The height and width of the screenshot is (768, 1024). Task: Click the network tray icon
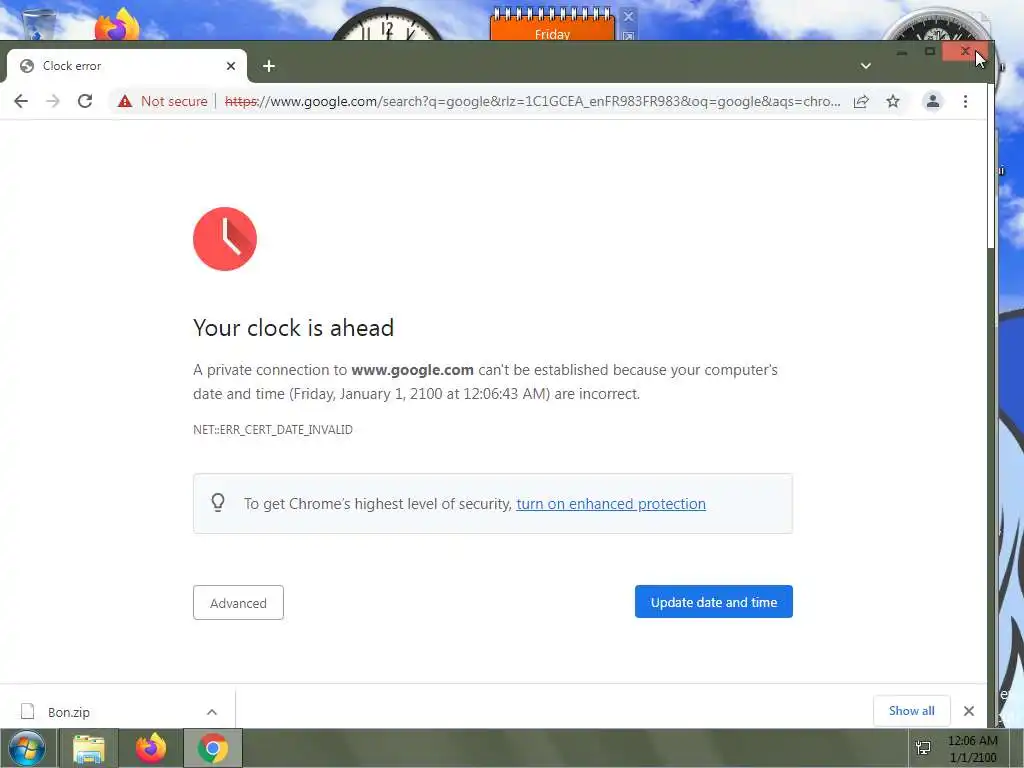coord(923,748)
